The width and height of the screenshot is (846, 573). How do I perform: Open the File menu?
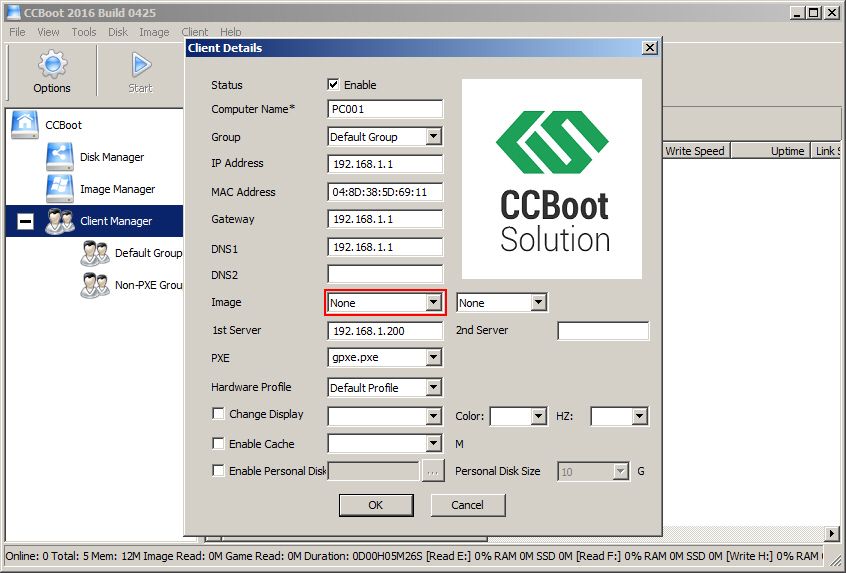point(17,32)
